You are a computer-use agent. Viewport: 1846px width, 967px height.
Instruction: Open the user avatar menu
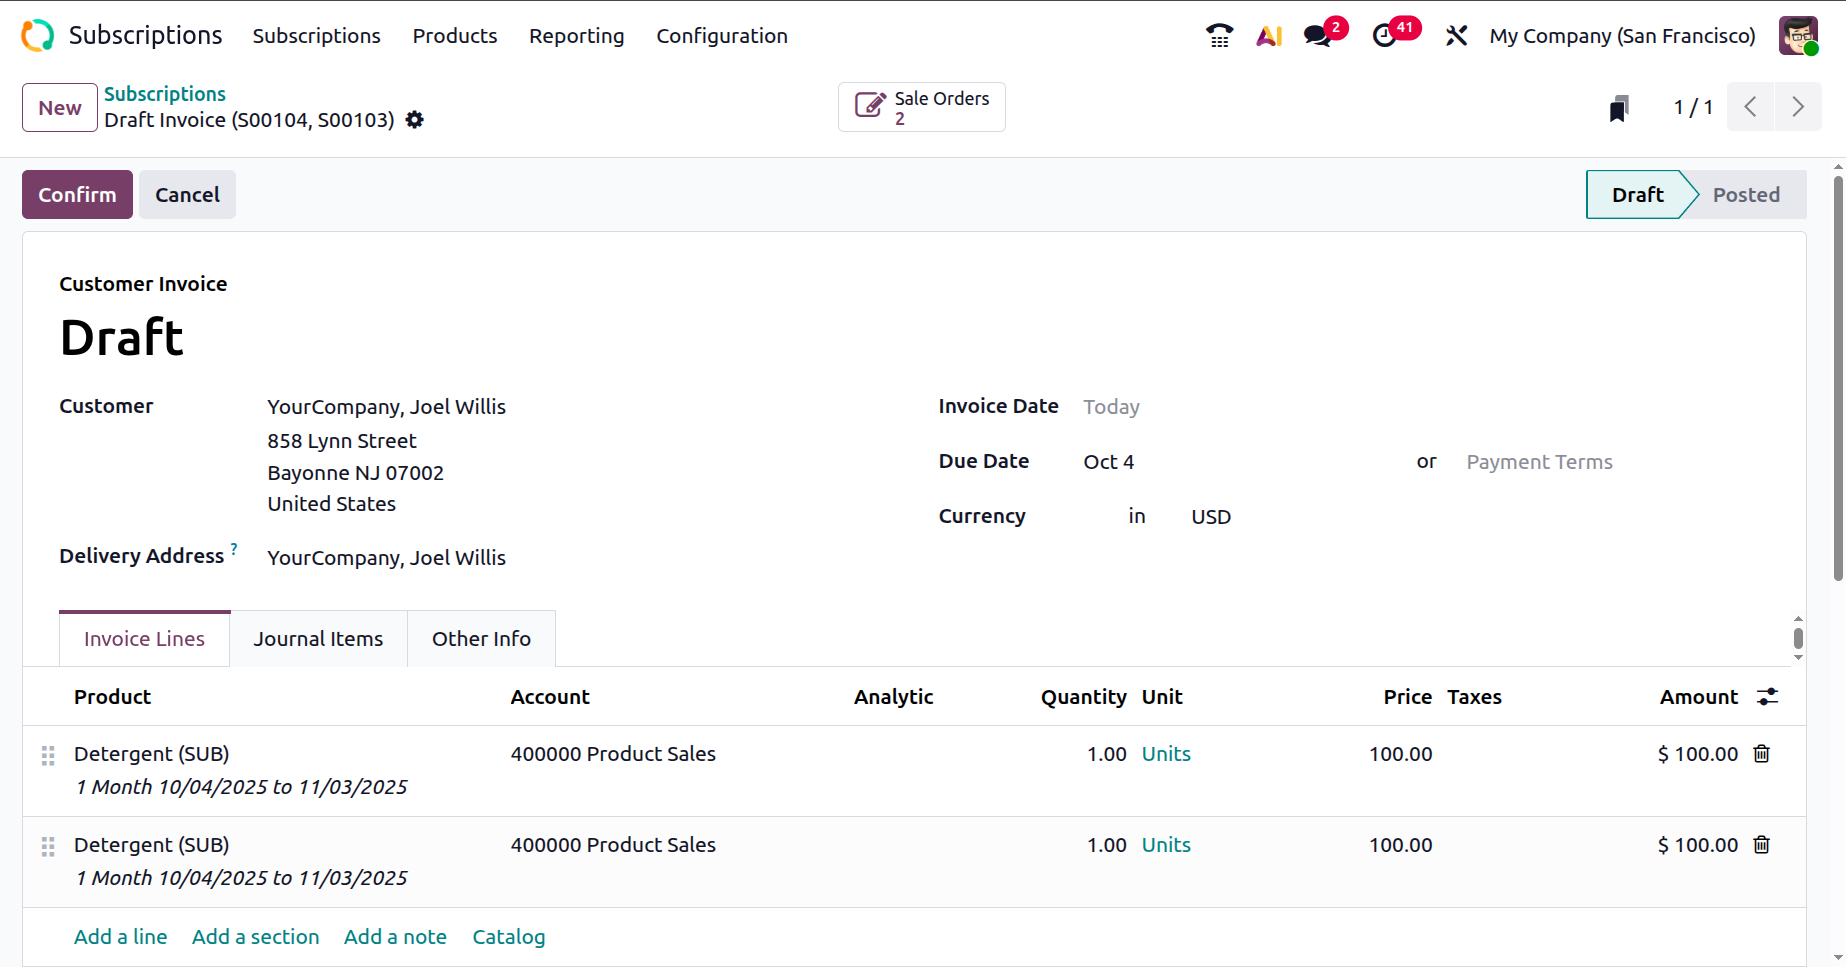[1798, 36]
